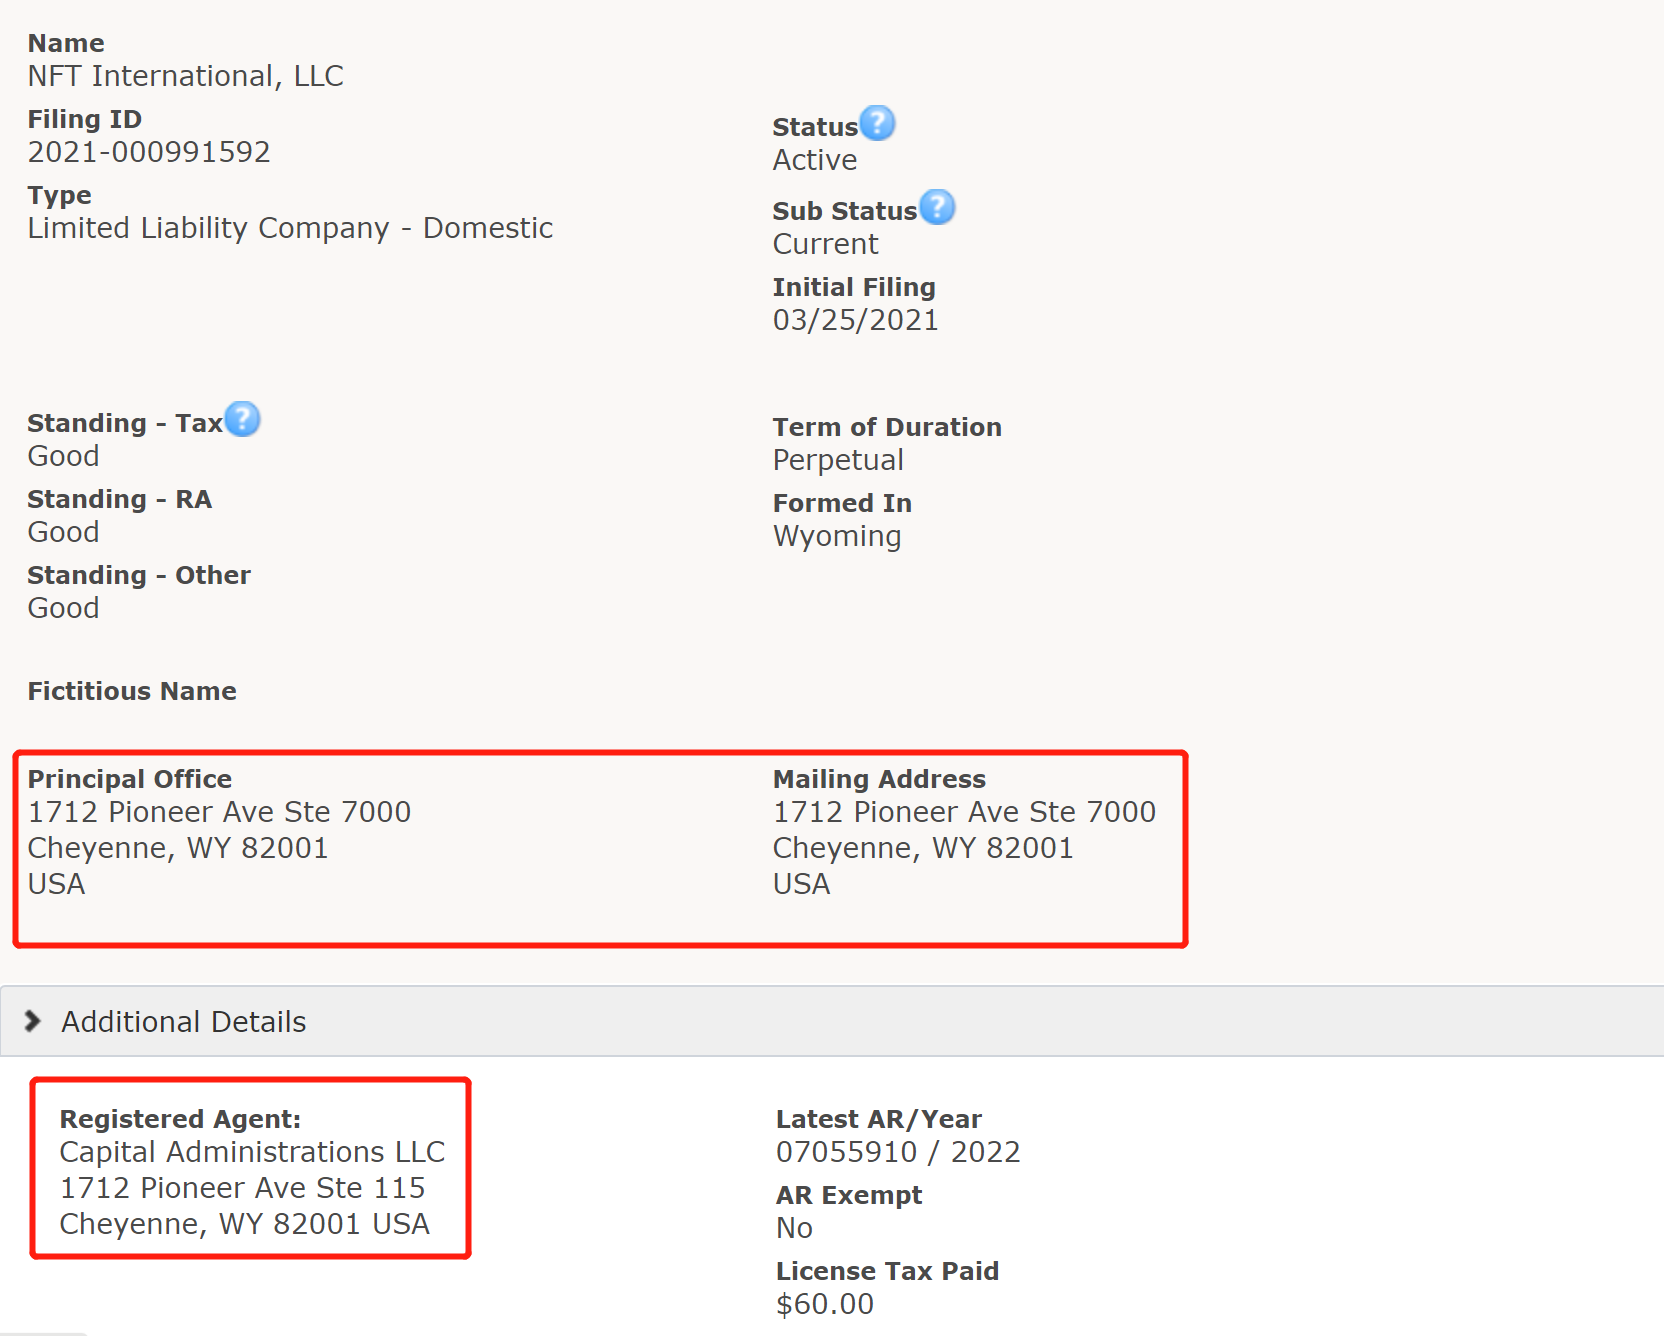Click Cheyenne, WY 82001 under Mailing Address
The image size is (1664, 1336).
pos(923,849)
